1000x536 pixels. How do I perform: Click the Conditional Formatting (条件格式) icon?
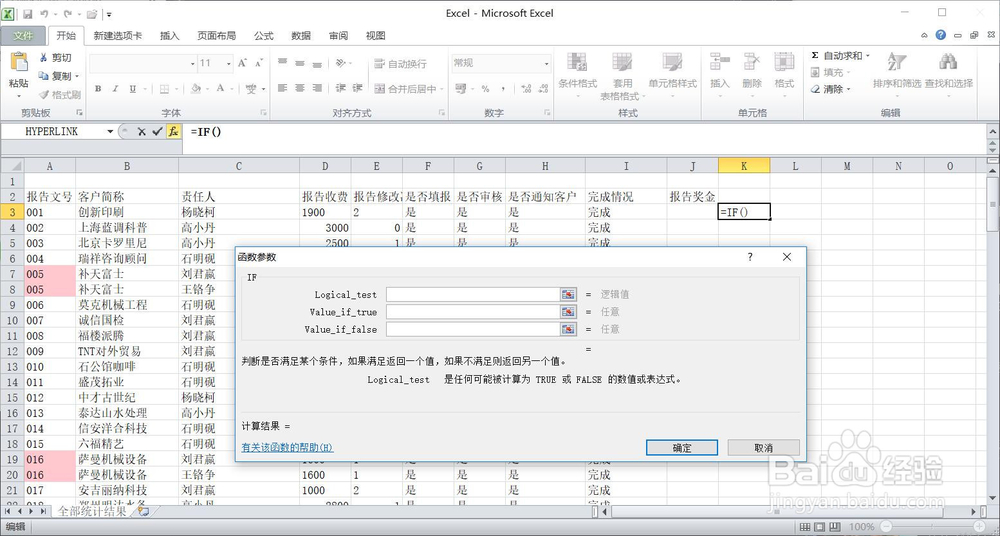click(577, 62)
